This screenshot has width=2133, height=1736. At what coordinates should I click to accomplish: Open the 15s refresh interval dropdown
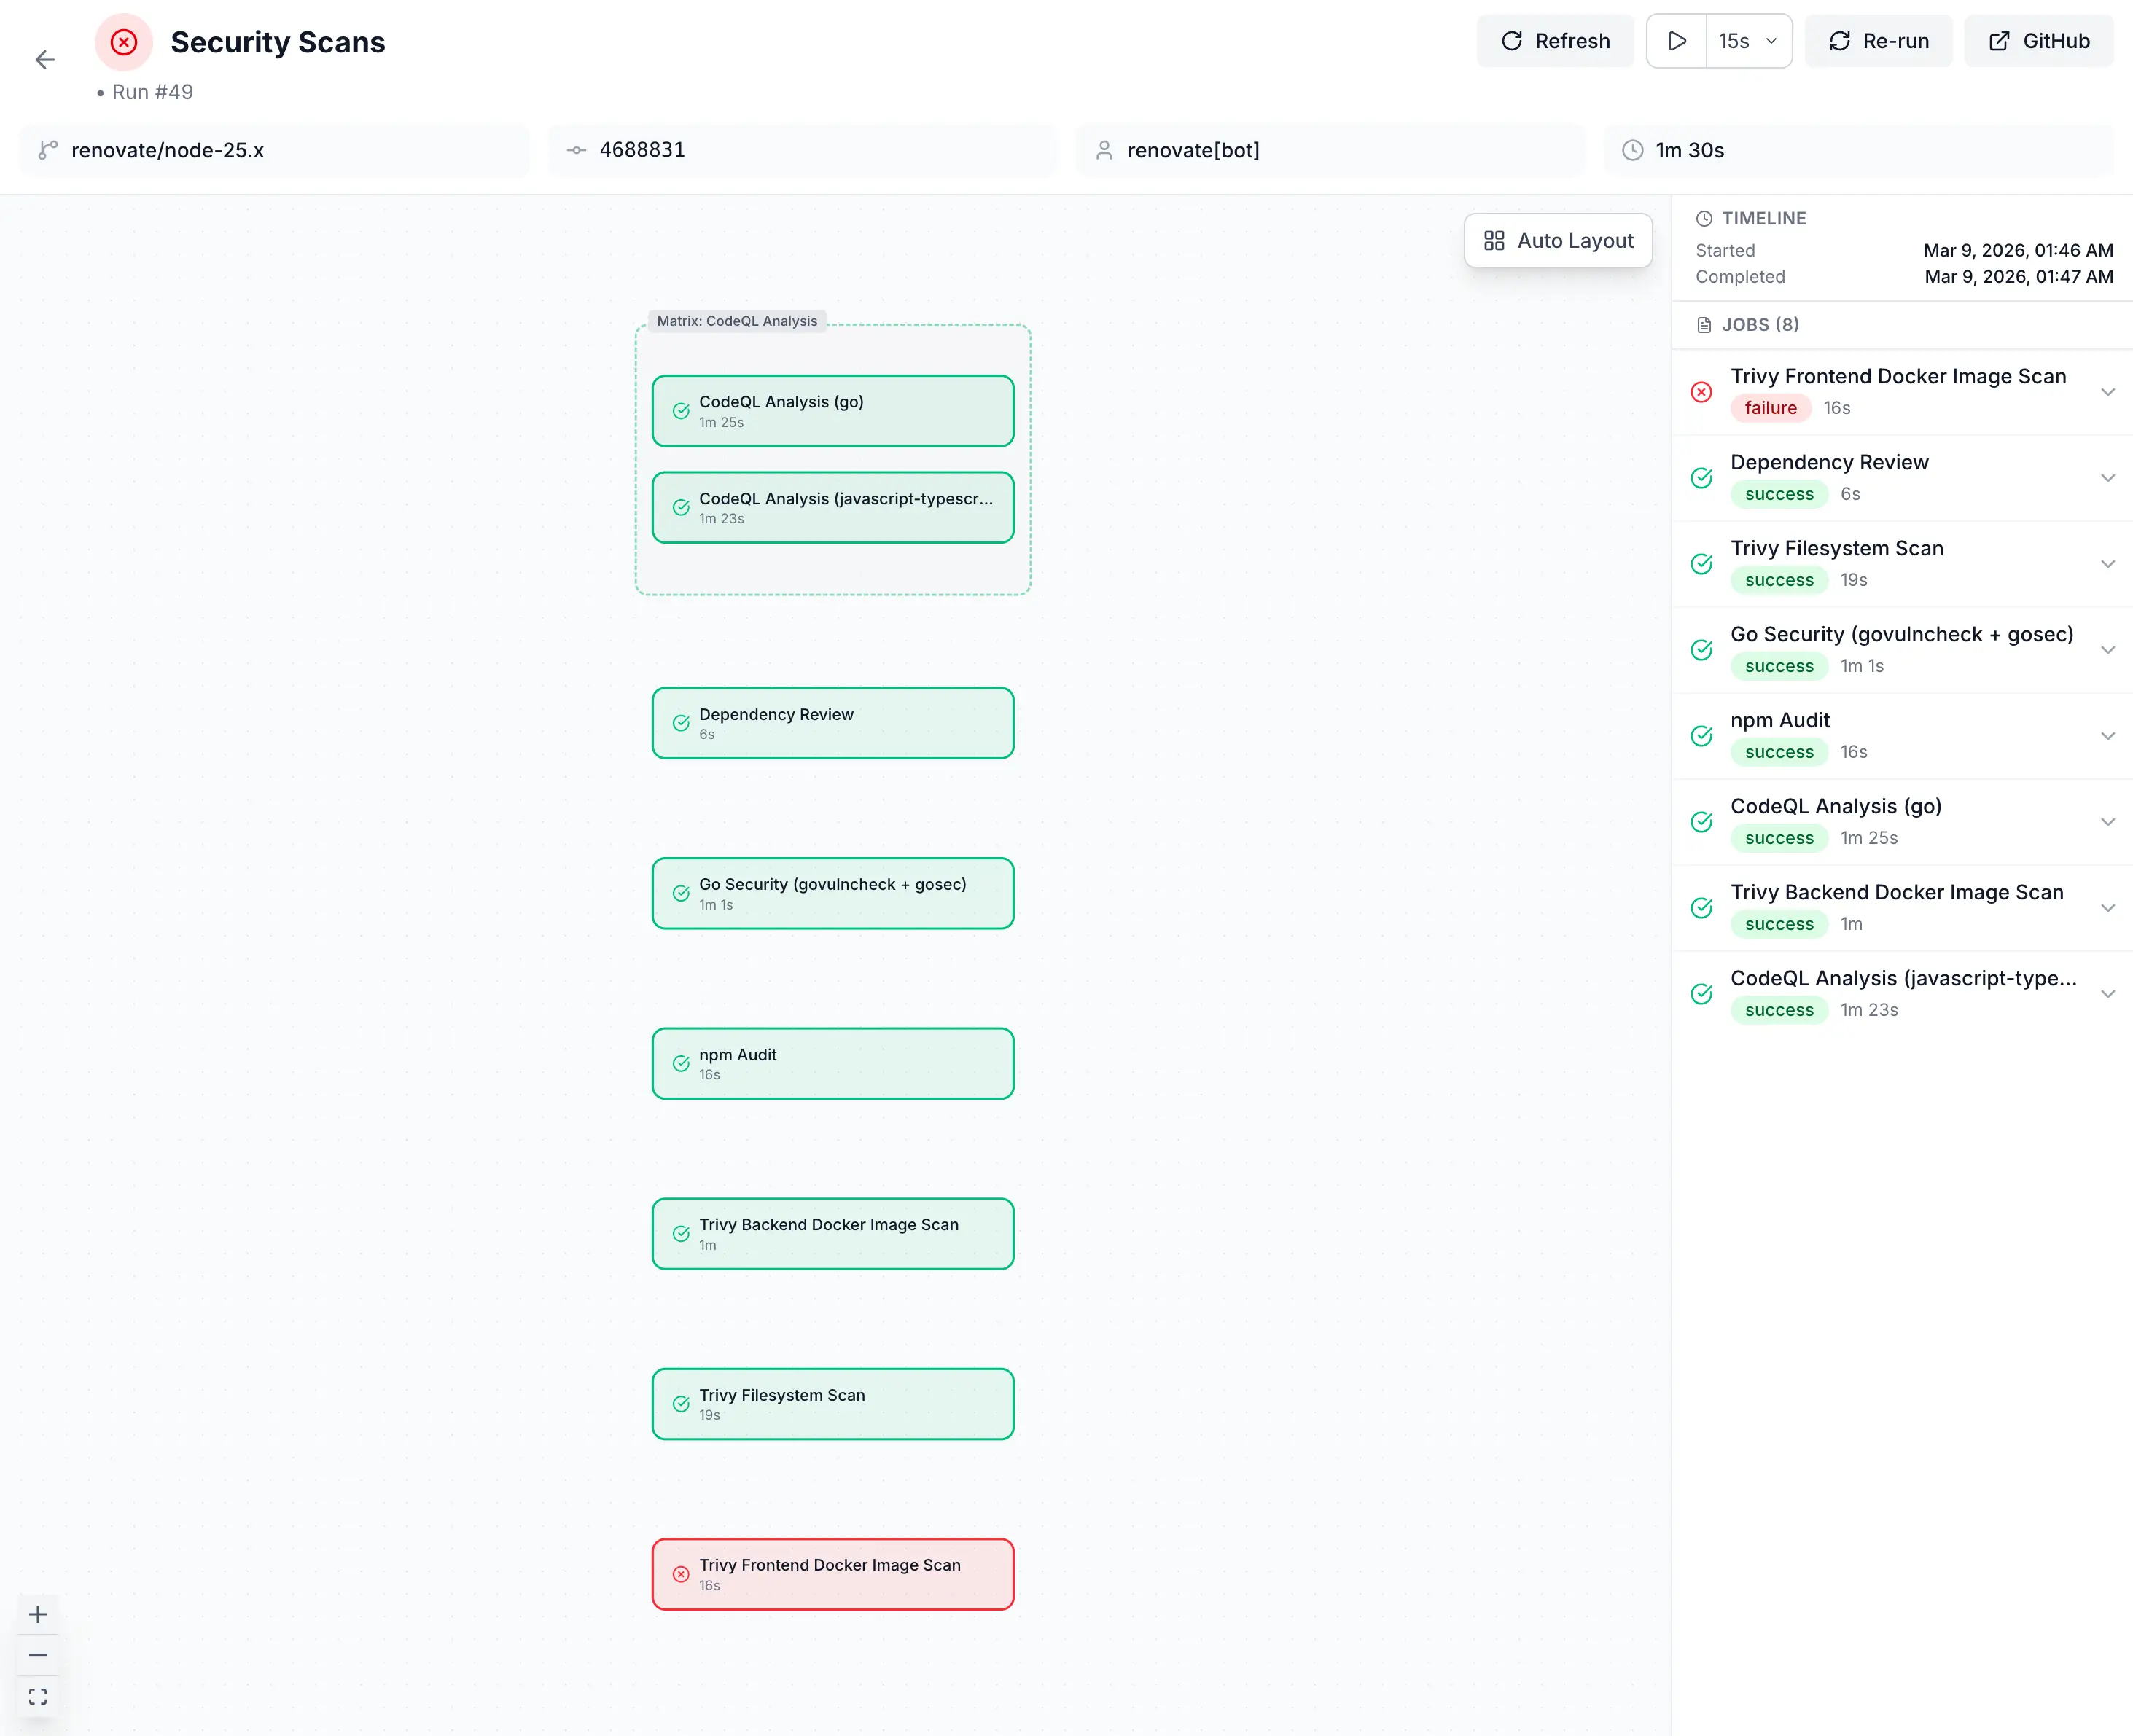pyautogui.click(x=1748, y=41)
